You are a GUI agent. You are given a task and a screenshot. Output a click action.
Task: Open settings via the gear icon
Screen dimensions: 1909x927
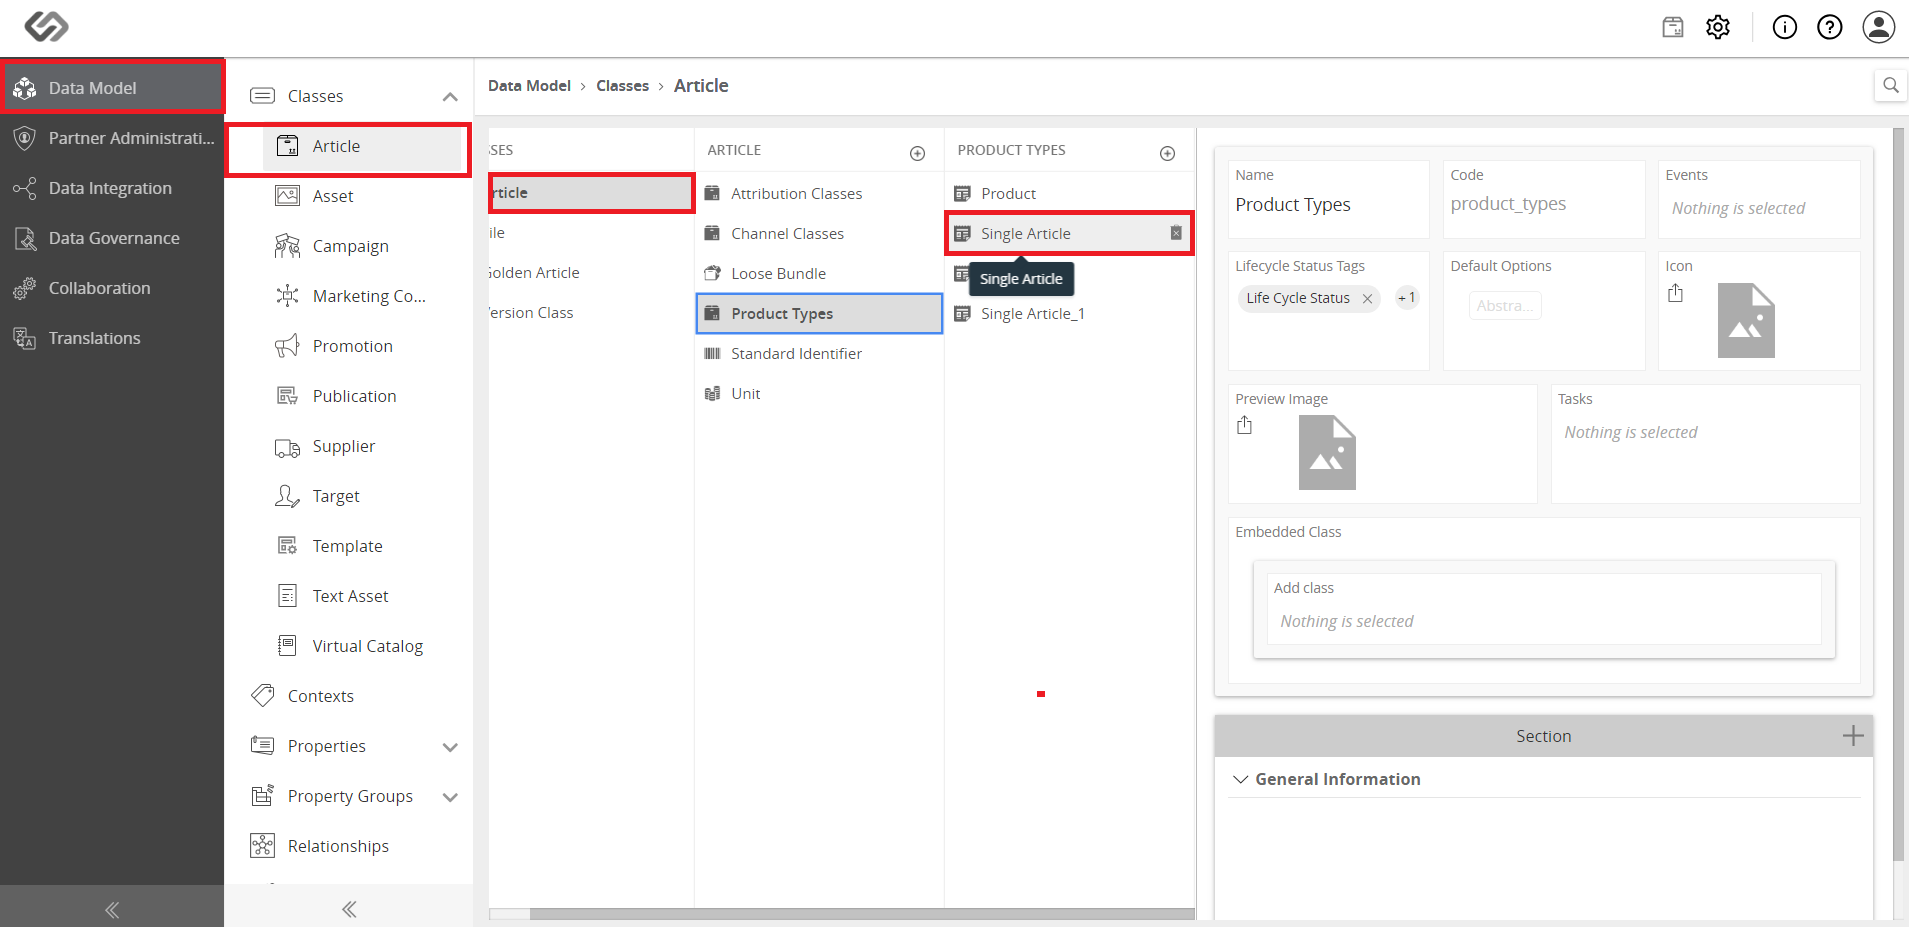click(x=1718, y=27)
